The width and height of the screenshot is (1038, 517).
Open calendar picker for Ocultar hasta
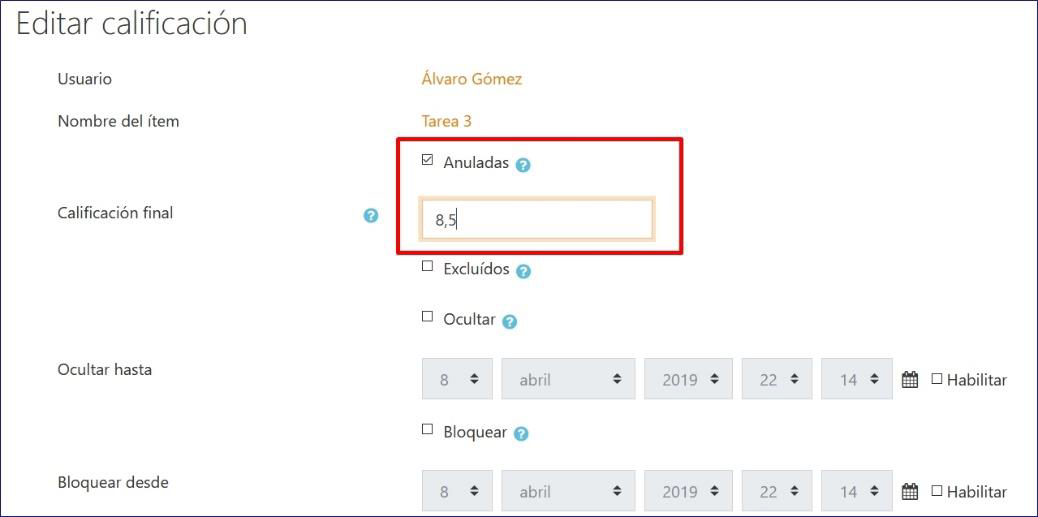910,380
